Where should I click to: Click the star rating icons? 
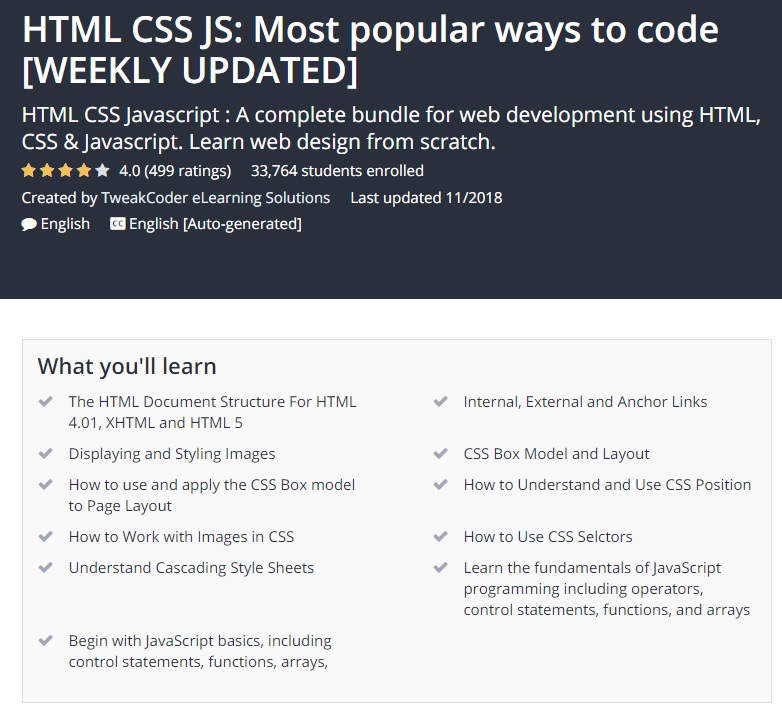(x=65, y=171)
